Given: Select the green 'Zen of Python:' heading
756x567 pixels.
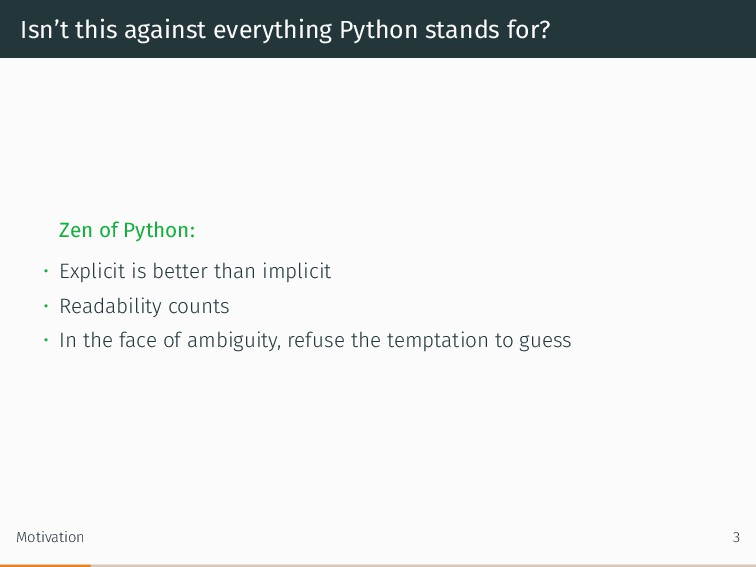Looking at the screenshot, I should pyautogui.click(x=127, y=230).
